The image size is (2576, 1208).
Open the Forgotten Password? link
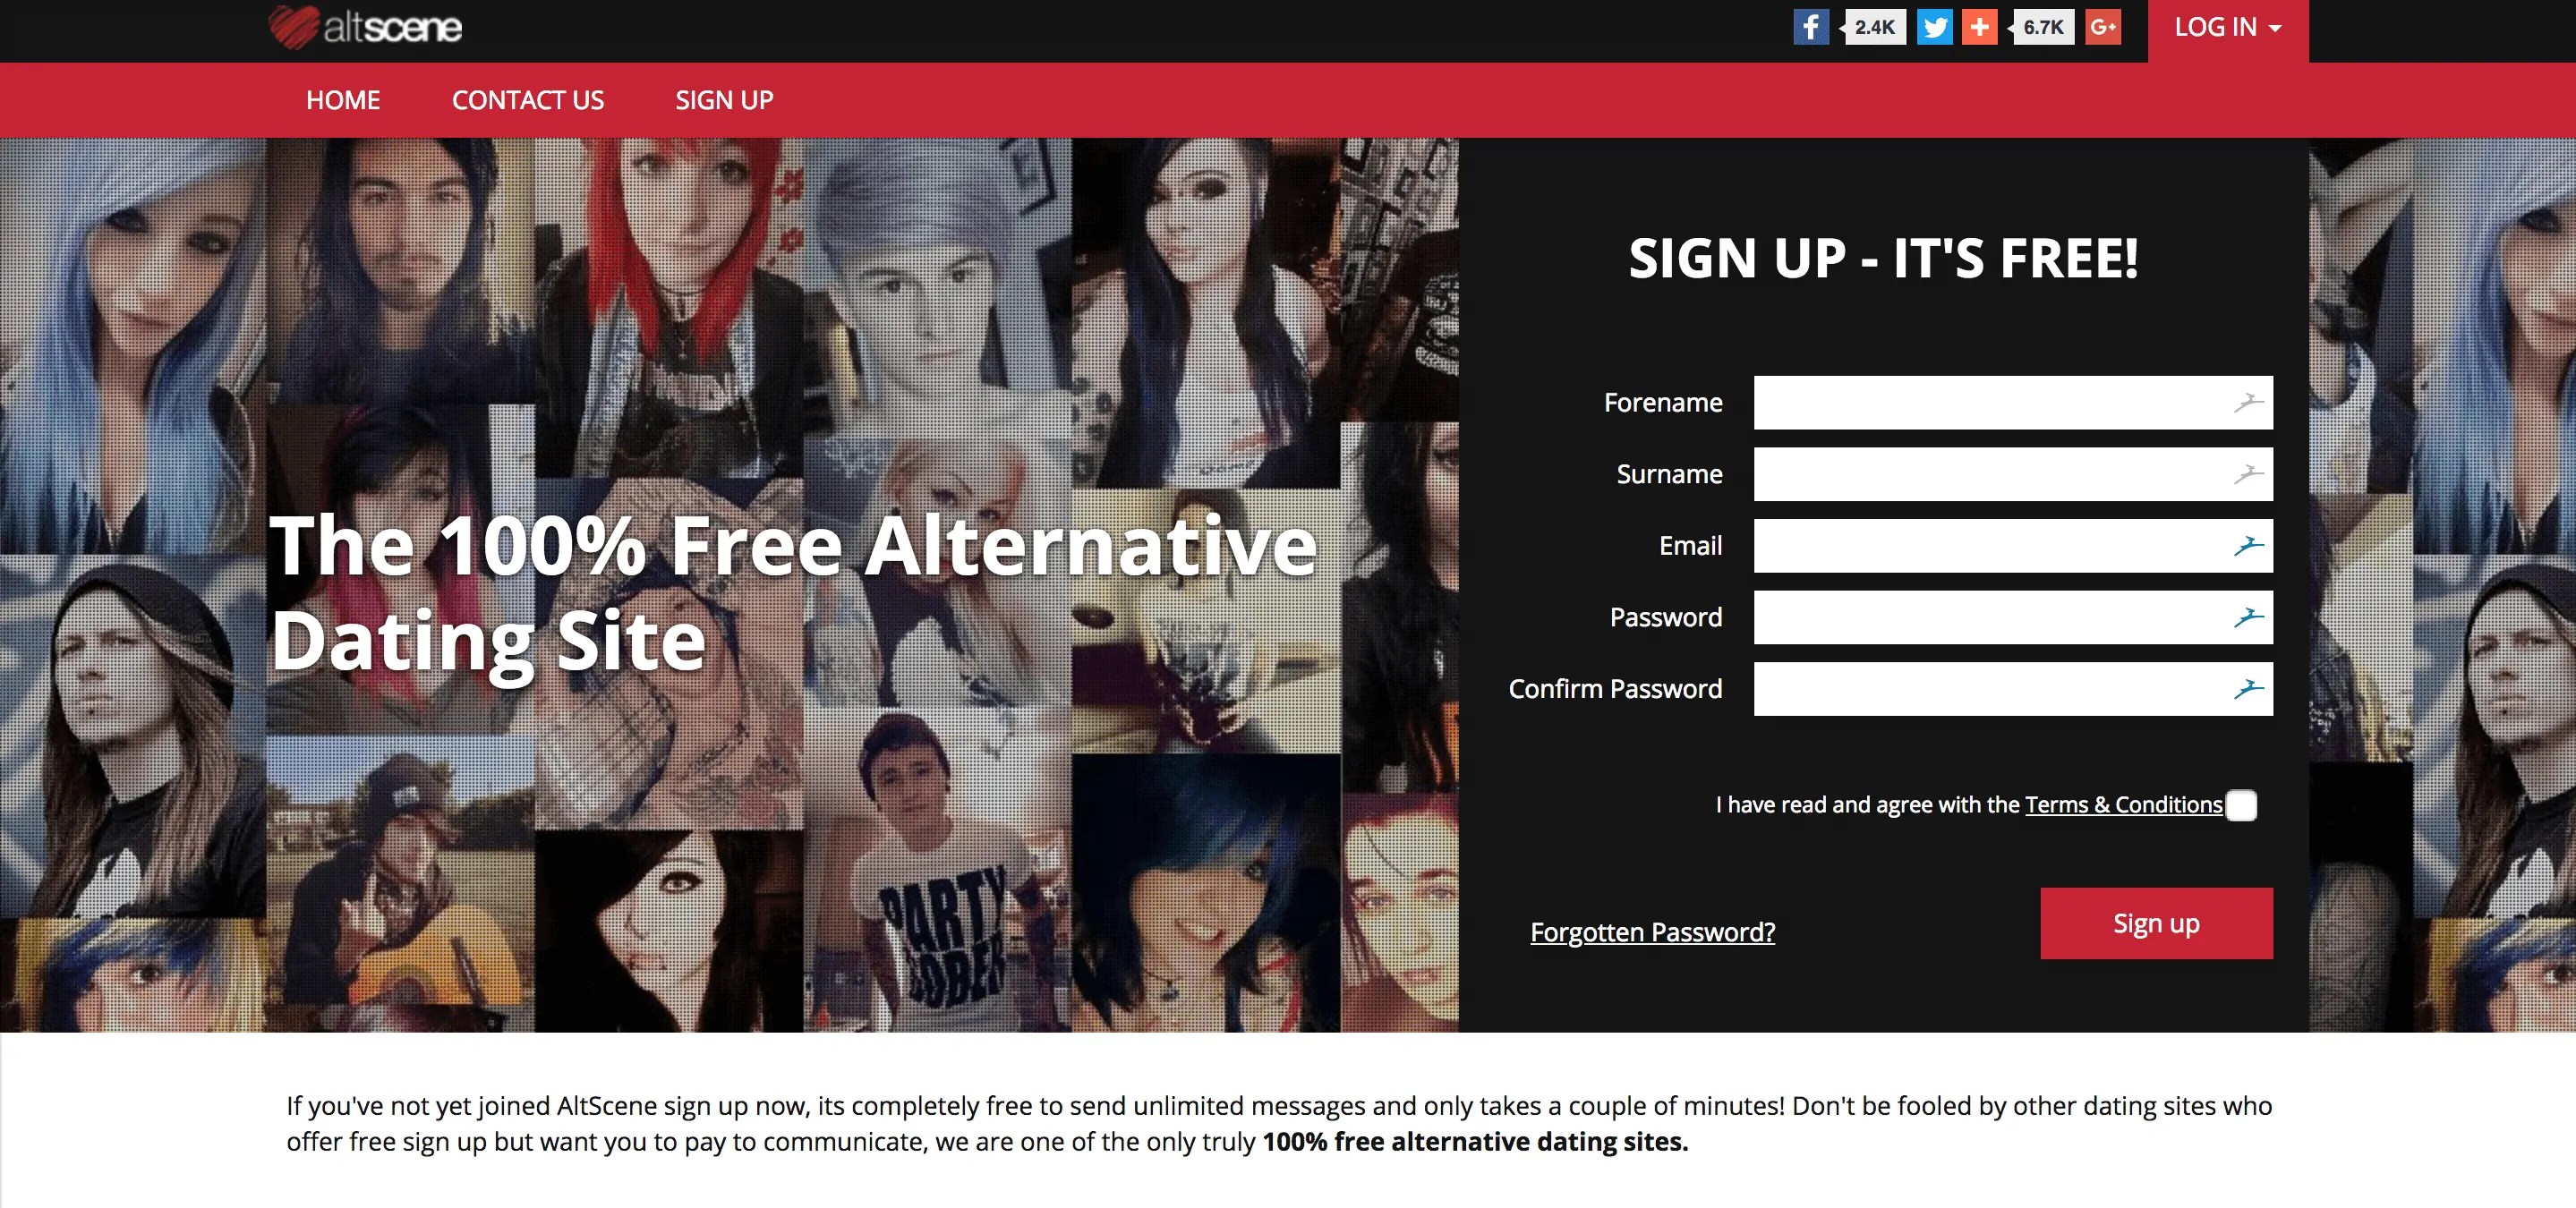pyautogui.click(x=1653, y=932)
